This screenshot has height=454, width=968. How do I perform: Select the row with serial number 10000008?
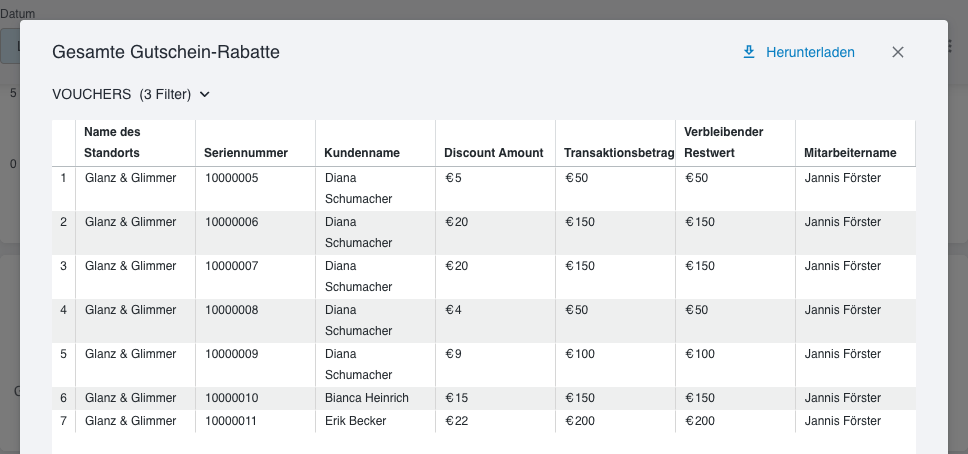pyautogui.click(x=232, y=310)
